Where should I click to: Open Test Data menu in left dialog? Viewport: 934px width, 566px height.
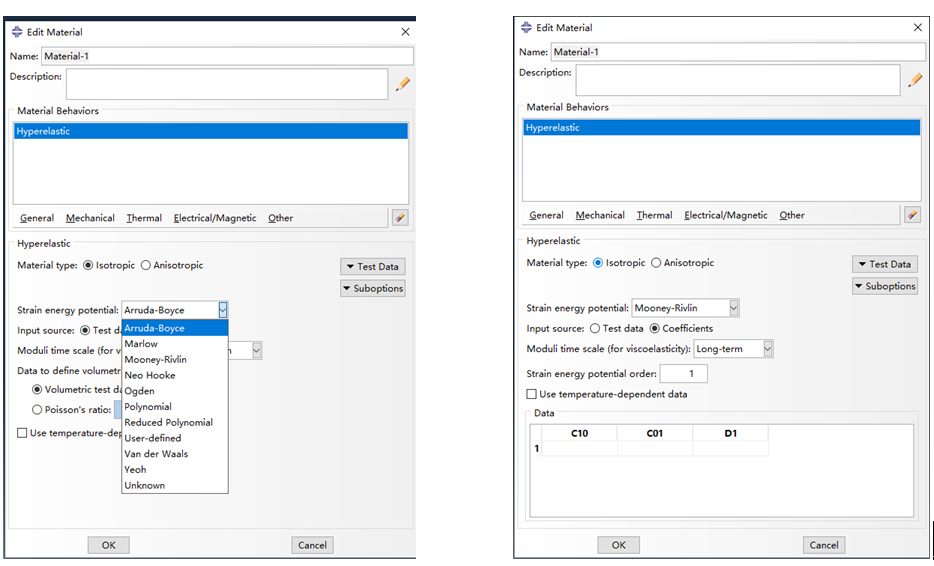click(373, 267)
